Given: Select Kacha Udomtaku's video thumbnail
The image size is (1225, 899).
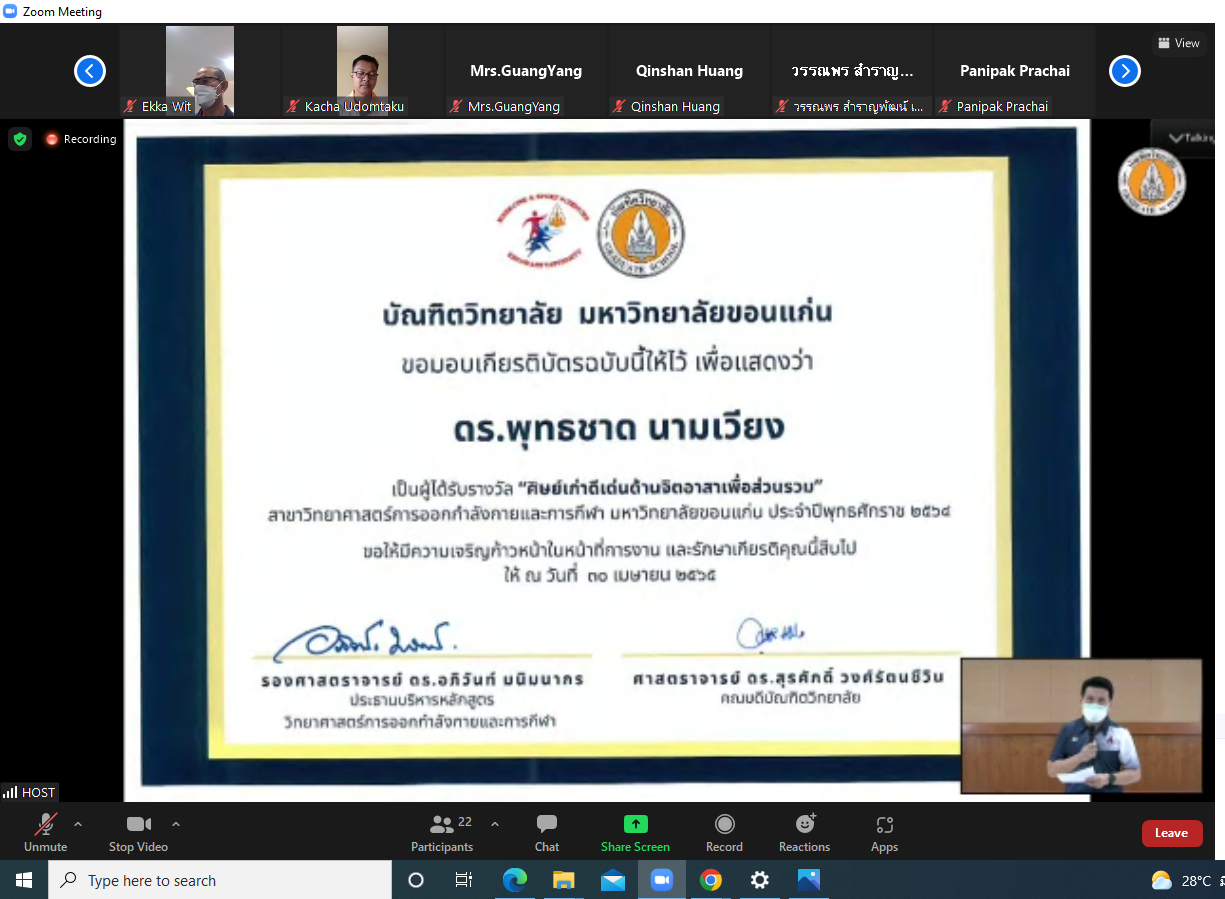Looking at the screenshot, I should coord(362,70).
